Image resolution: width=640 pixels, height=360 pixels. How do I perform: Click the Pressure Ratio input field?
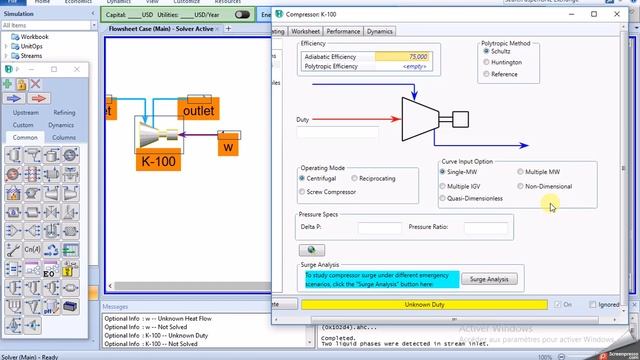coord(486,227)
